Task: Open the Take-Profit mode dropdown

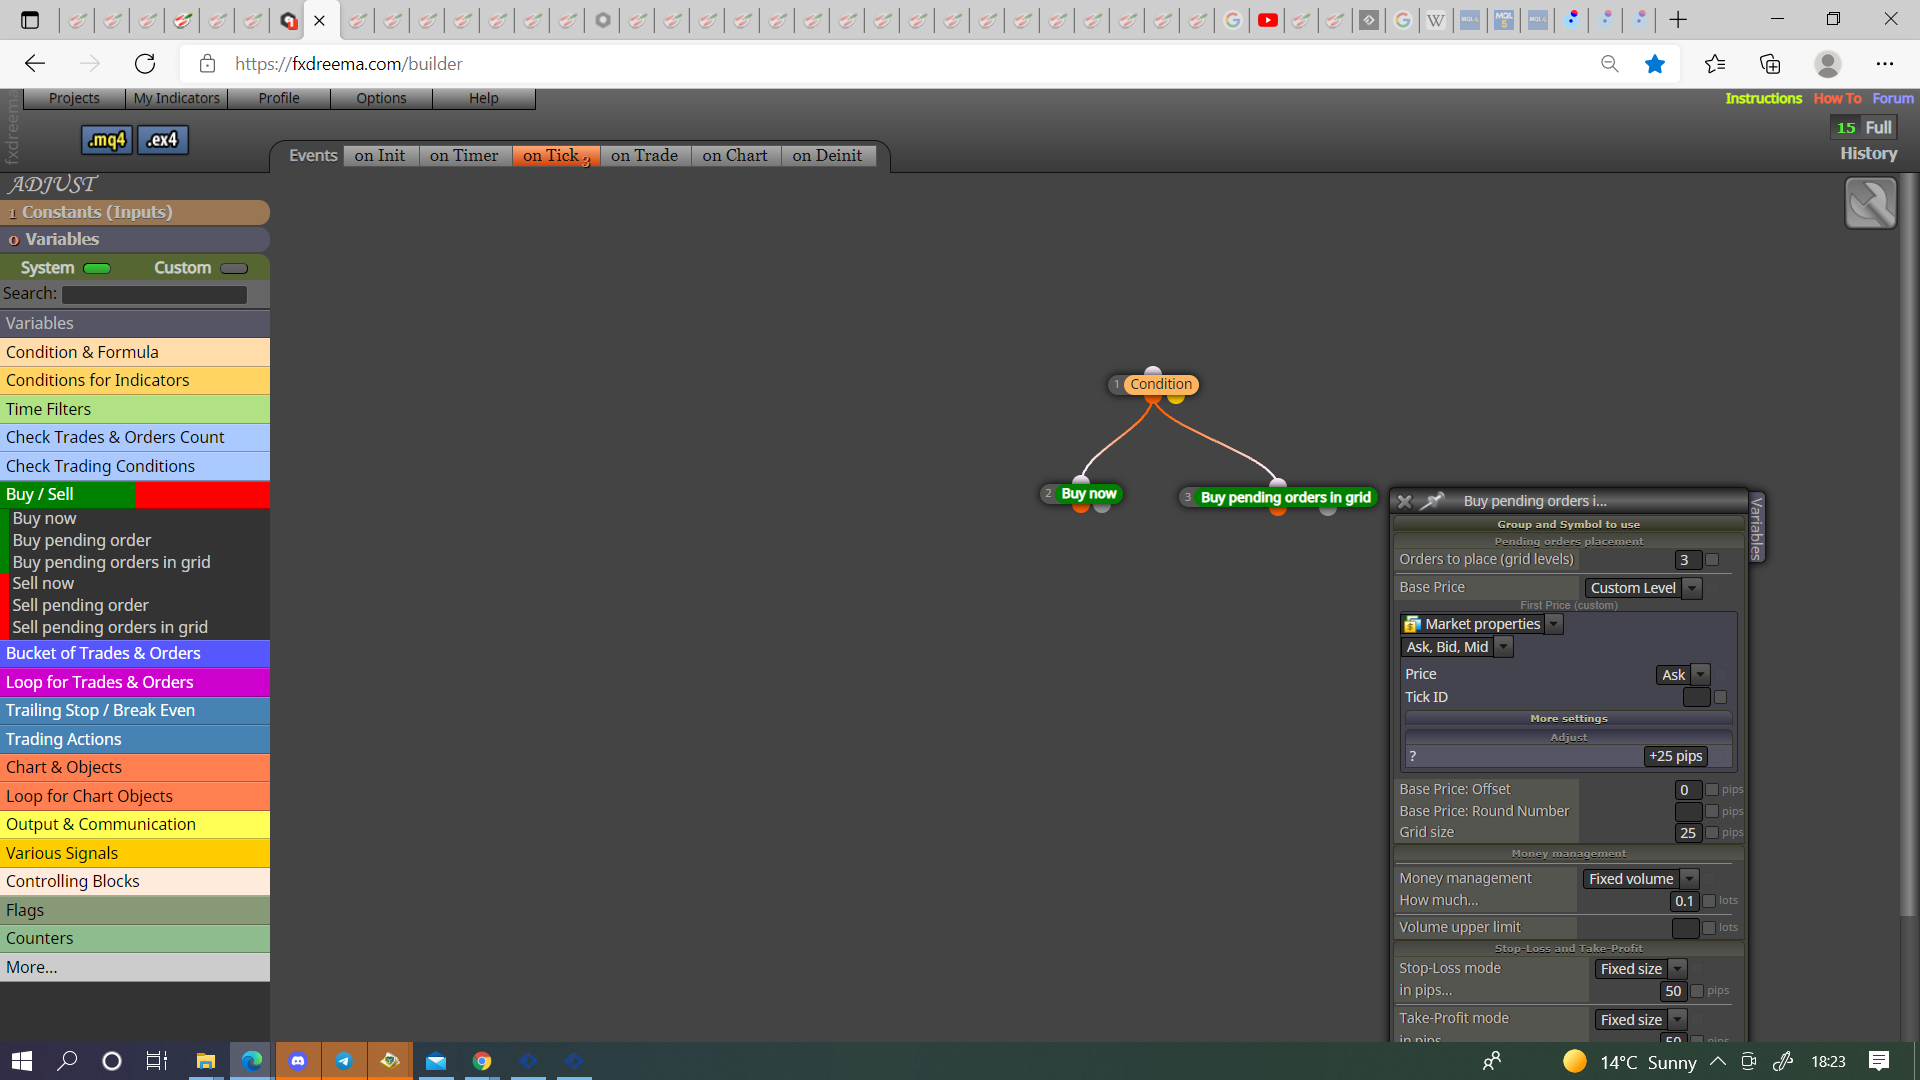Action: (1640, 1020)
